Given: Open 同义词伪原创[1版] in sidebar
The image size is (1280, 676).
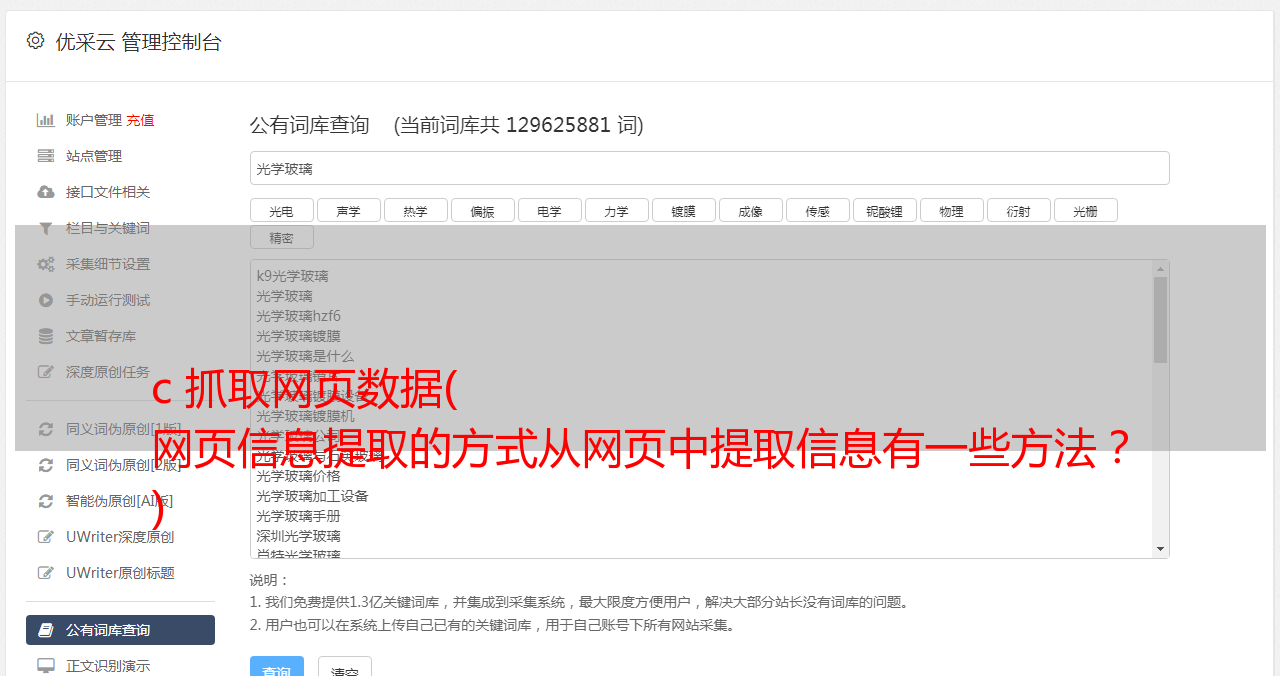Looking at the screenshot, I should coord(123,429).
